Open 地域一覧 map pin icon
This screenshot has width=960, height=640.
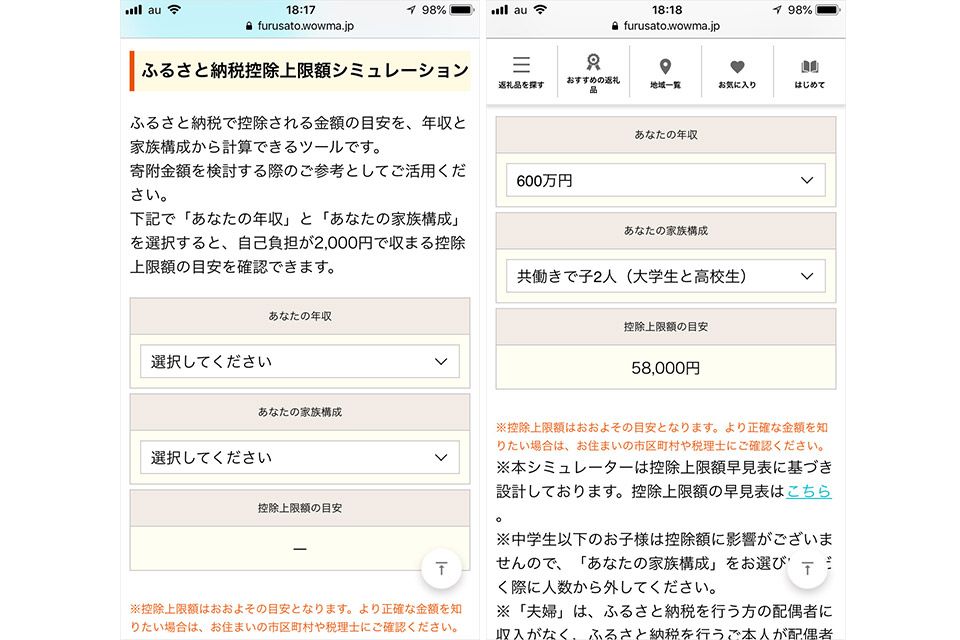665,72
